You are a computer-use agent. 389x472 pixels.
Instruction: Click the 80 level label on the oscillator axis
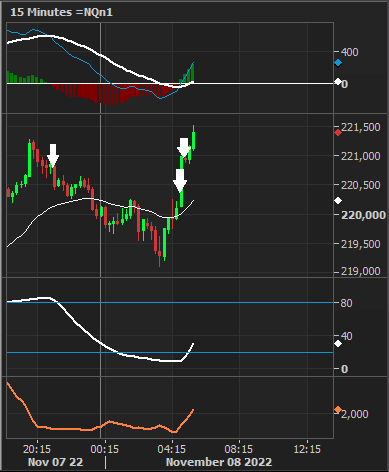[x=346, y=303]
